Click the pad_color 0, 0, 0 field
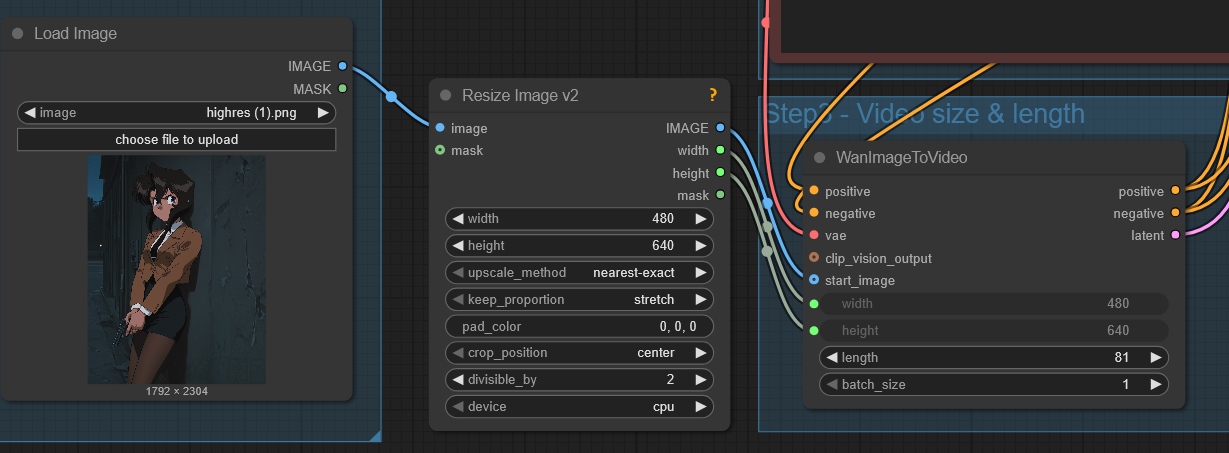 (x=578, y=326)
